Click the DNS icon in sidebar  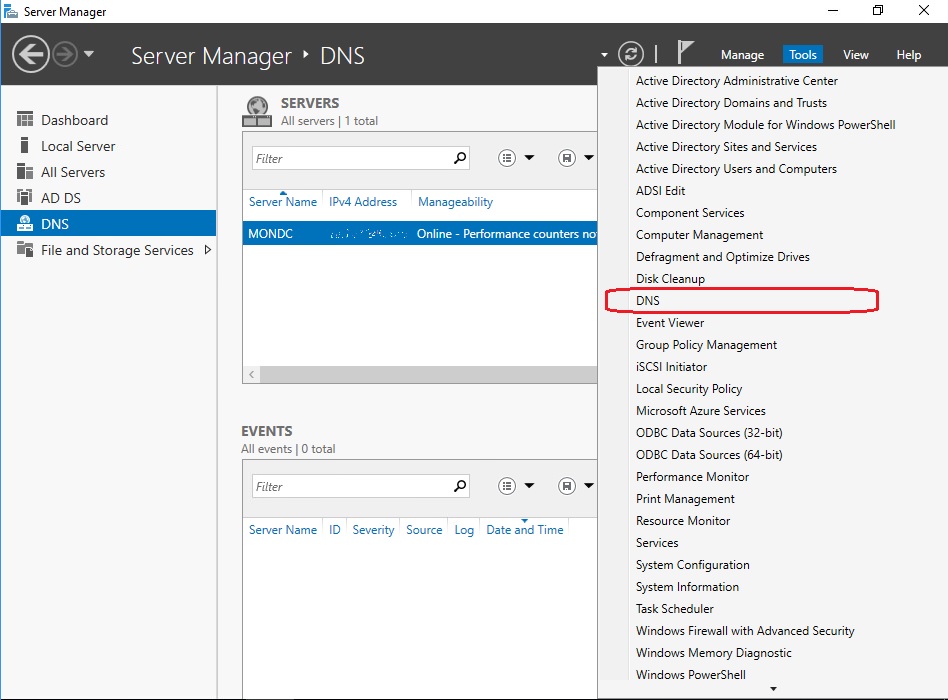[x=25, y=223]
